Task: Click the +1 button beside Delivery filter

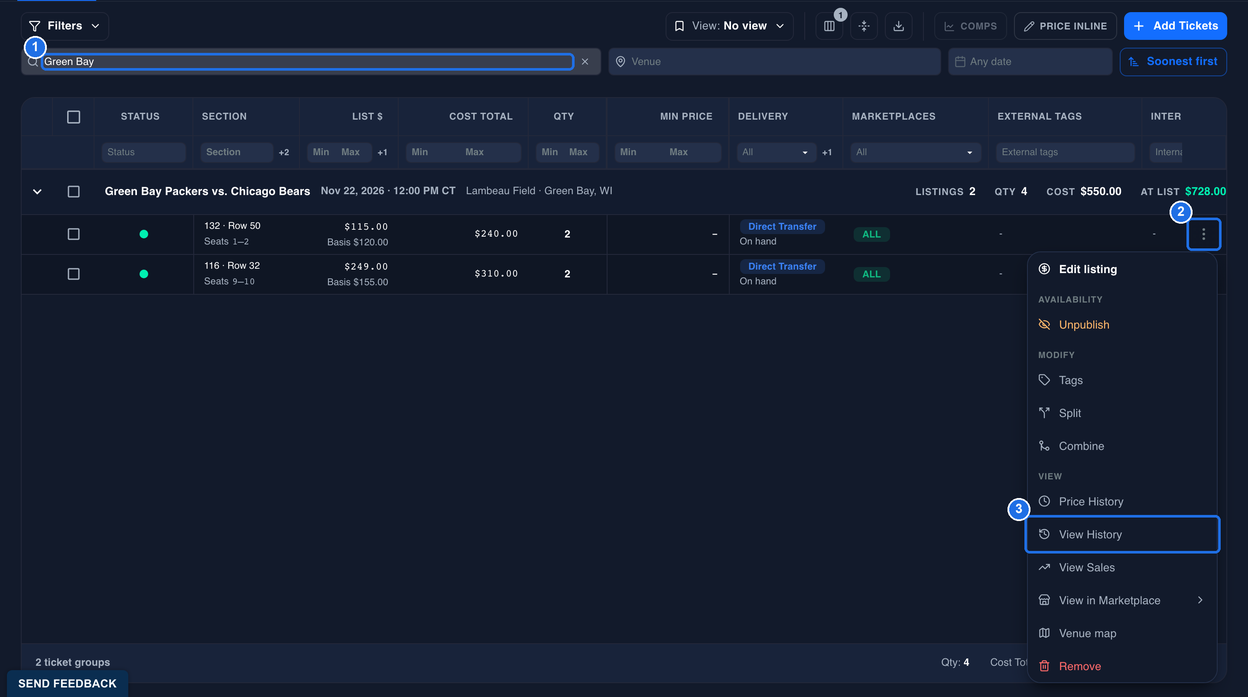Action: point(827,153)
